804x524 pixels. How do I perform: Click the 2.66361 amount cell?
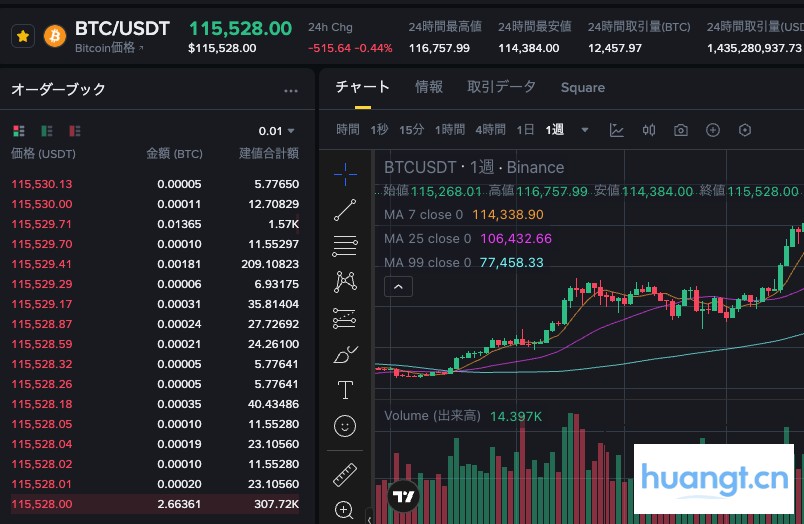point(179,504)
